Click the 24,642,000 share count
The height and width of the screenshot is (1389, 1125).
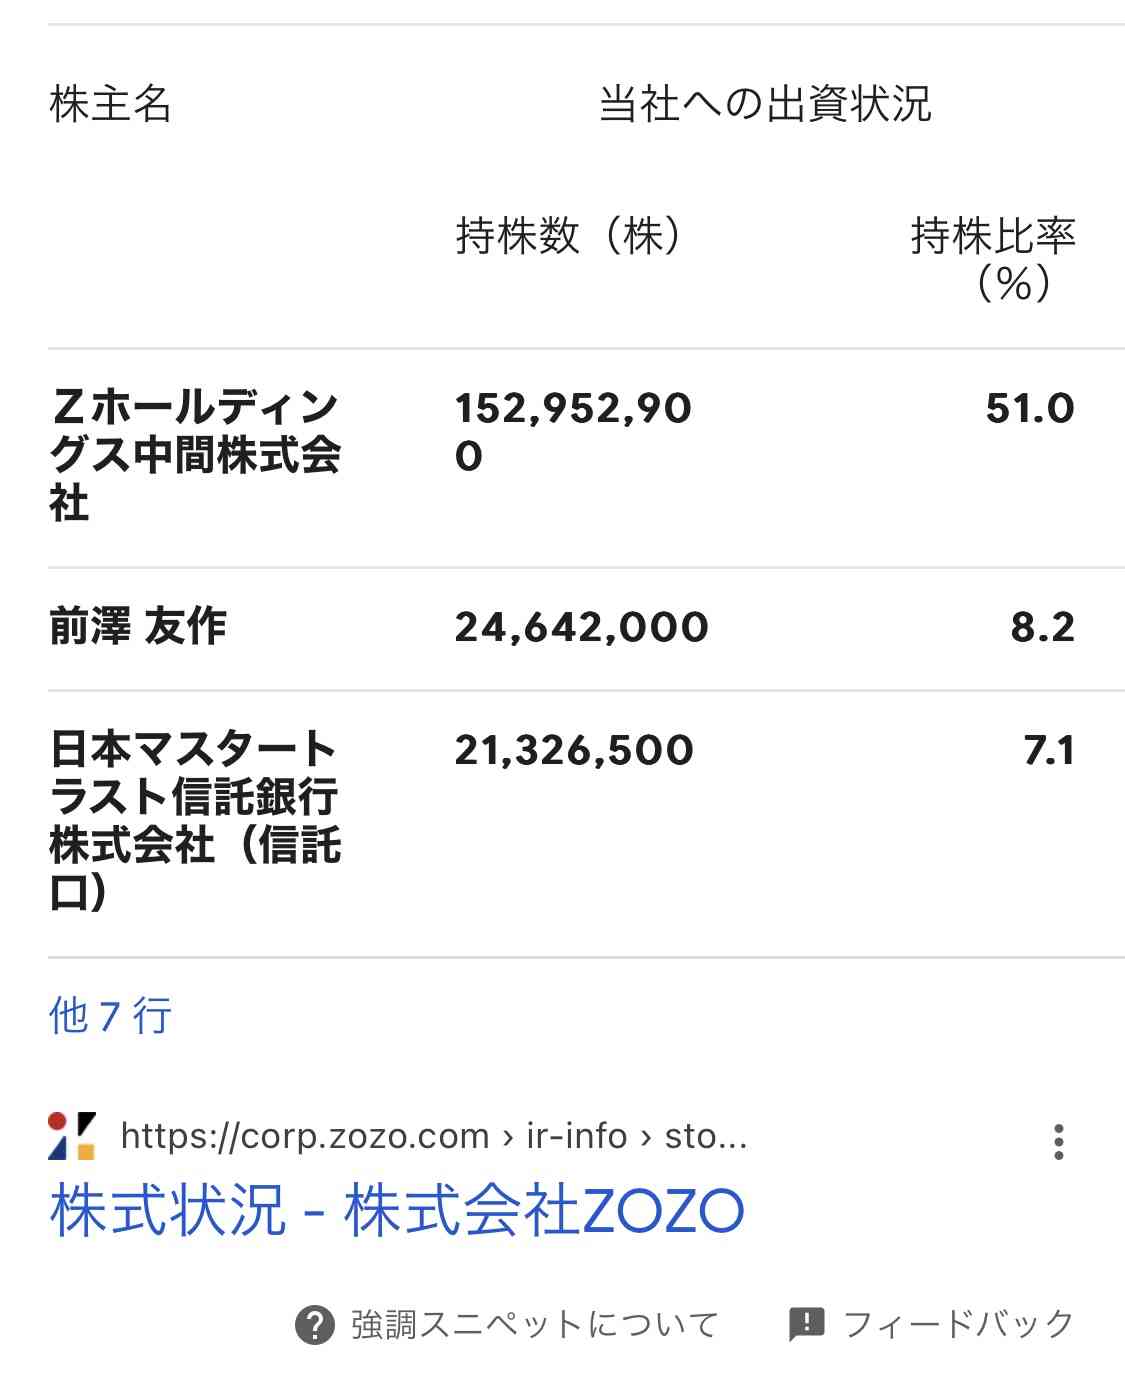coord(582,627)
